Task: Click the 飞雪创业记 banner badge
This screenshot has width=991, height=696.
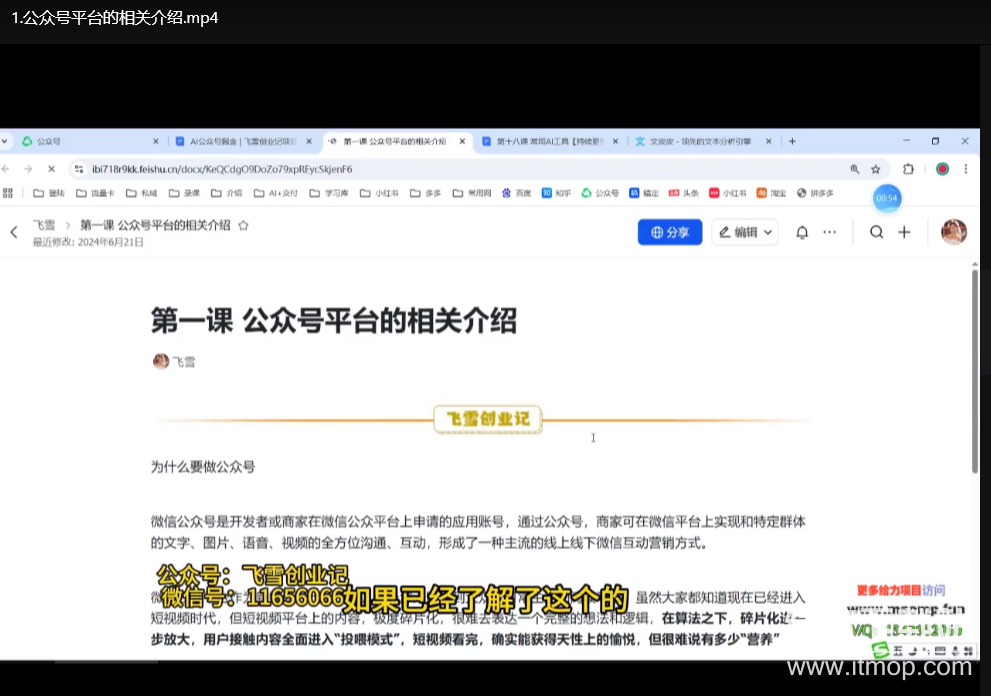Action: 487,419
